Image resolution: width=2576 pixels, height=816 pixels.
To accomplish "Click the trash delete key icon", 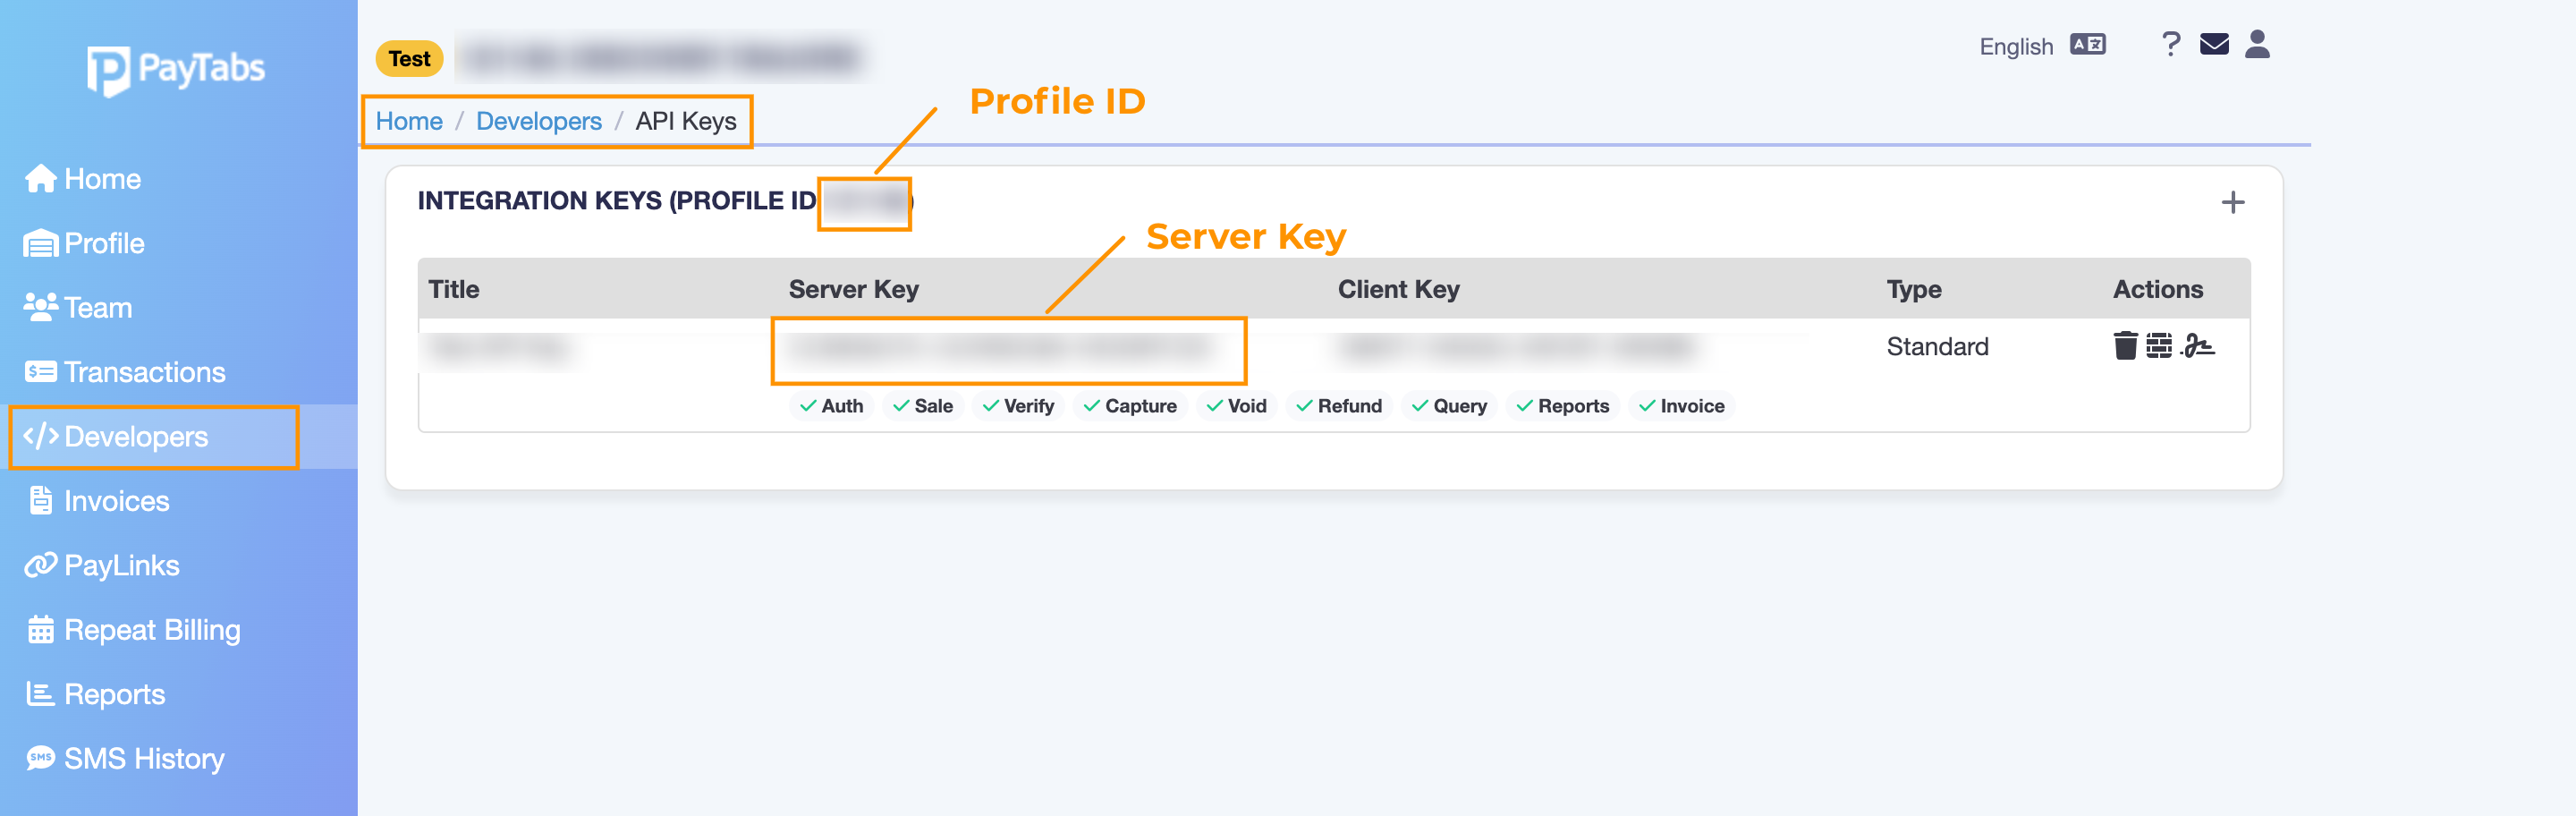I will coord(2124,346).
